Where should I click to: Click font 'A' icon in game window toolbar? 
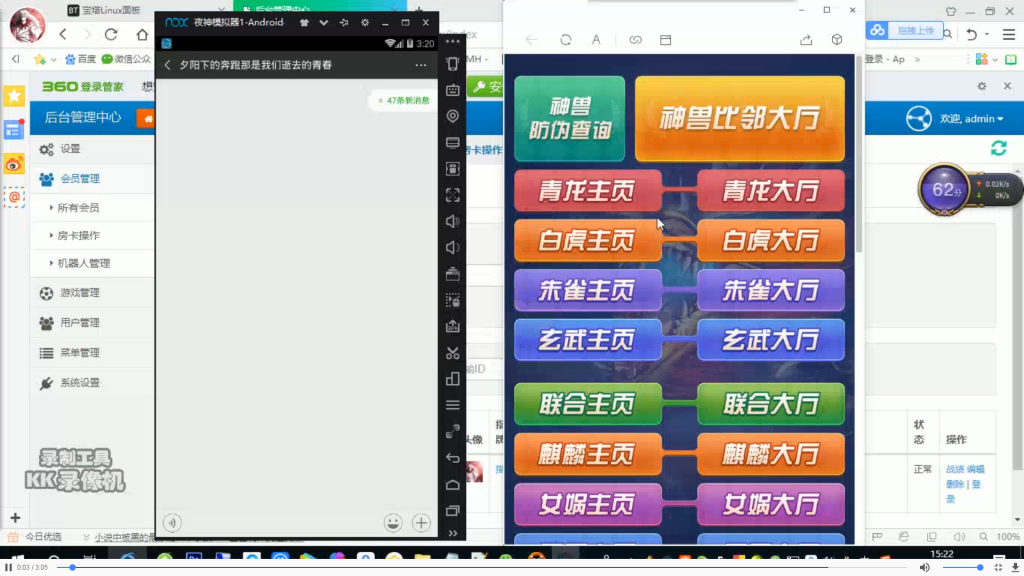pos(596,40)
